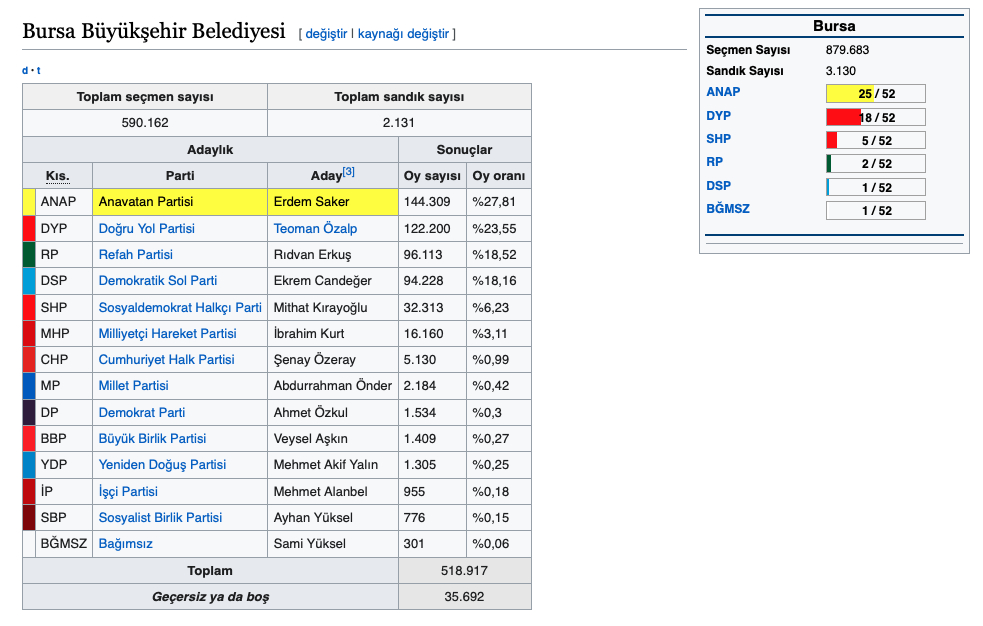Viewport: 983px width, 626px height.
Task: Click the BĞMSZ link in infobox
Action: [727, 209]
